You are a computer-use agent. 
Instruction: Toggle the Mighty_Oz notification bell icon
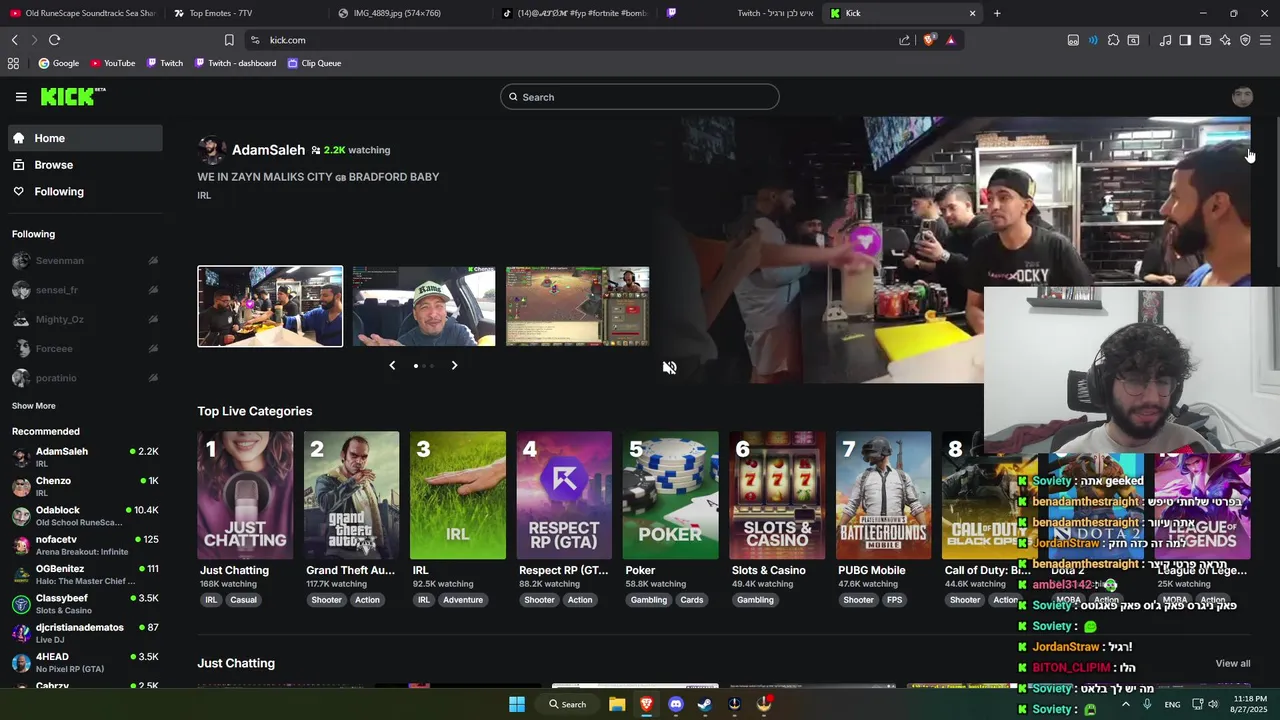(153, 319)
